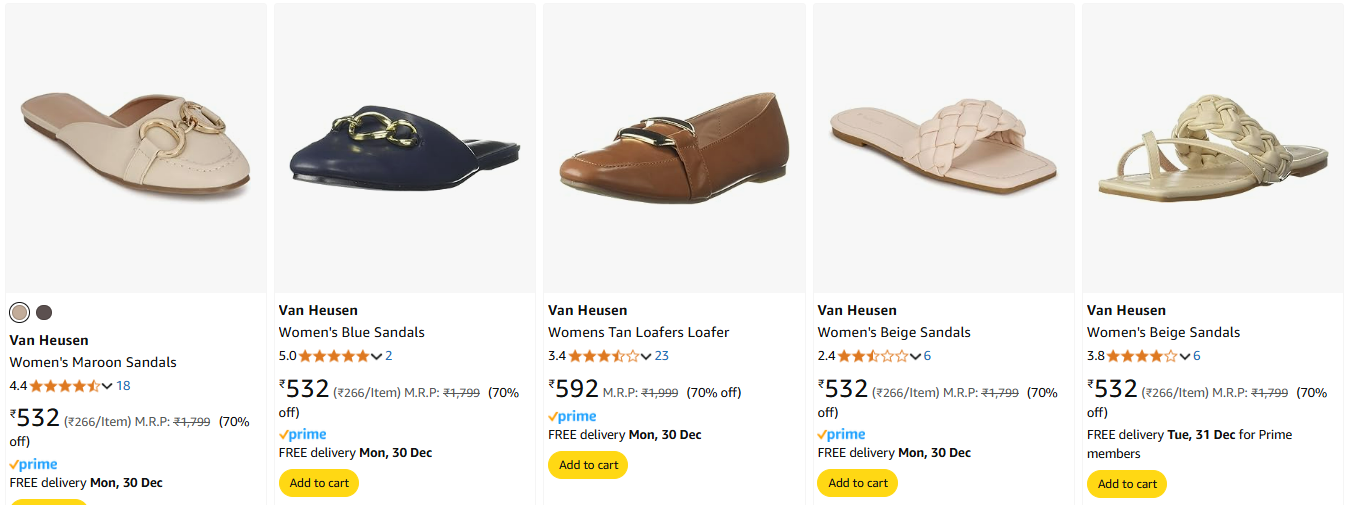Open Women's Maroon Sandals product link
1347x505 pixels.
click(93, 362)
